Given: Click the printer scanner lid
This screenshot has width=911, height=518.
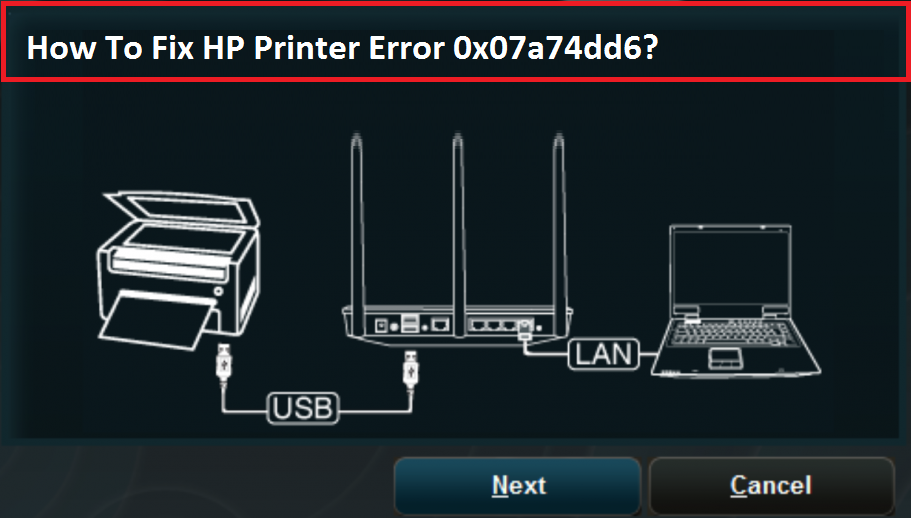Looking at the screenshot, I should click(182, 211).
